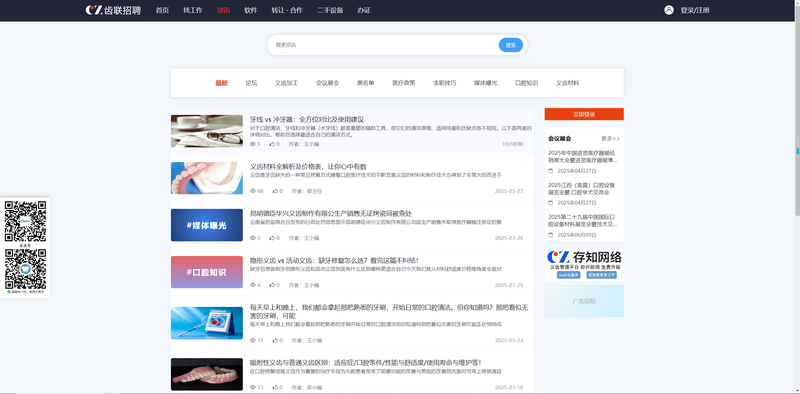Screen dimensions: 800x394
Task: Open article 吸附性义齿与普通义齿区别 title
Action: pos(365,362)
